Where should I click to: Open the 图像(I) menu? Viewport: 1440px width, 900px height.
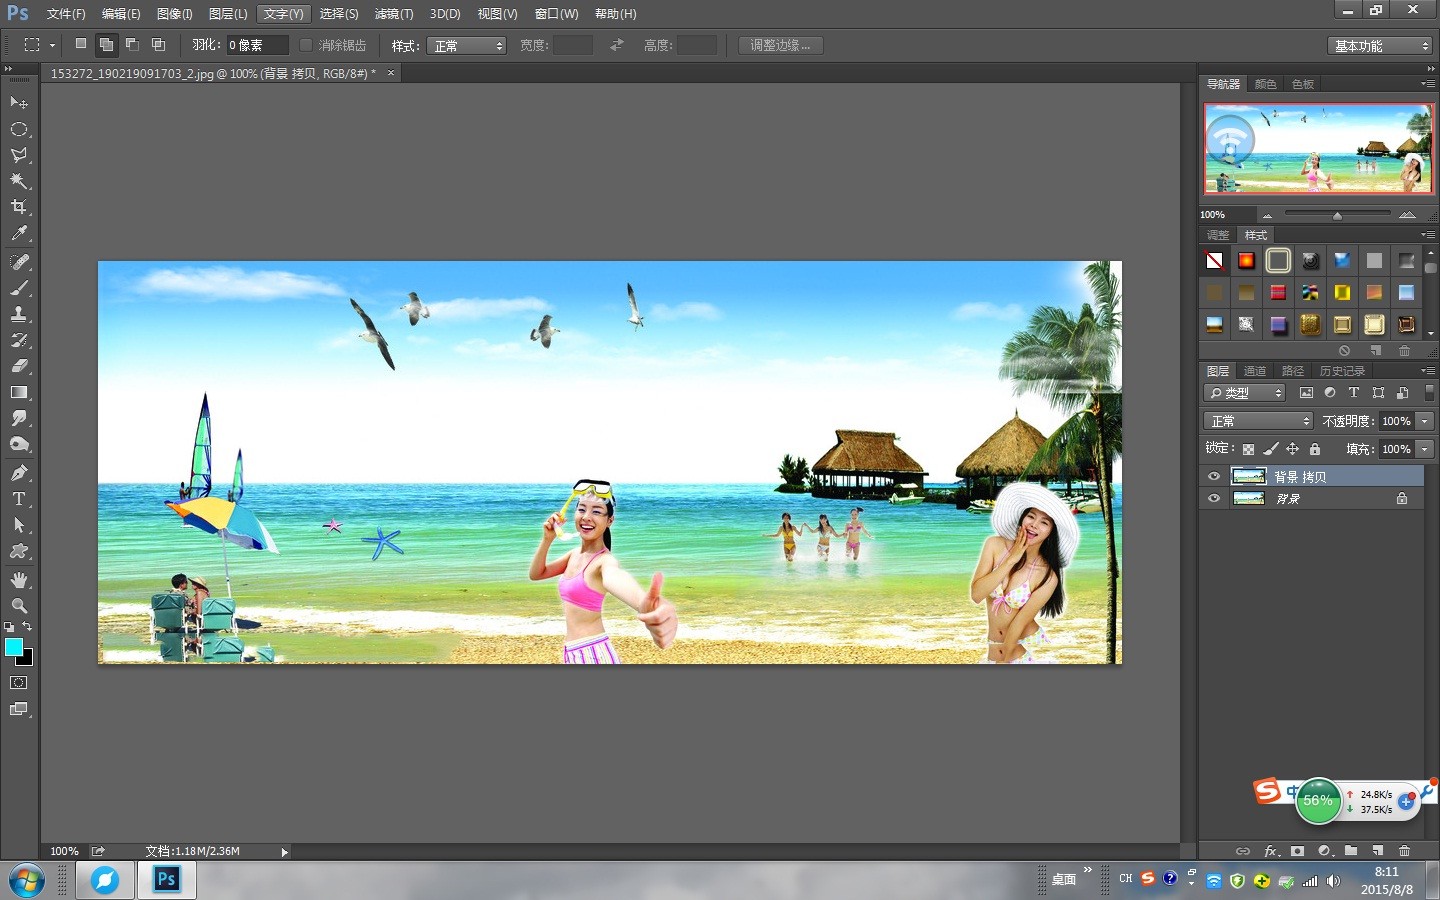tap(174, 14)
